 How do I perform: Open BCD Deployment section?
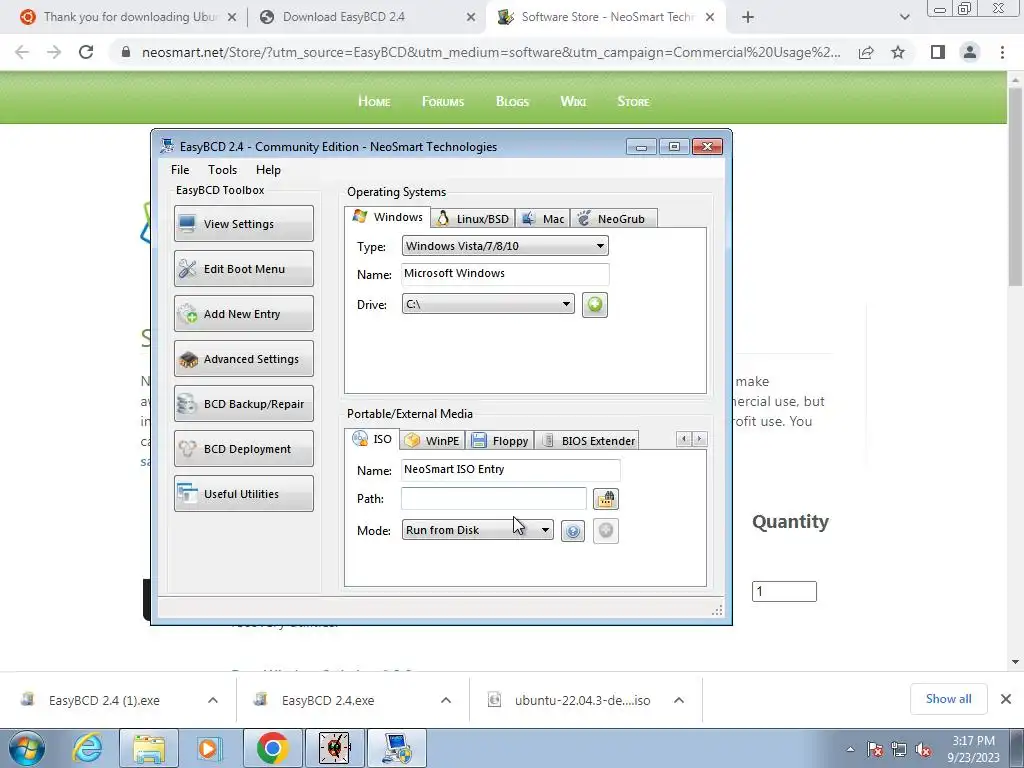coord(244,449)
